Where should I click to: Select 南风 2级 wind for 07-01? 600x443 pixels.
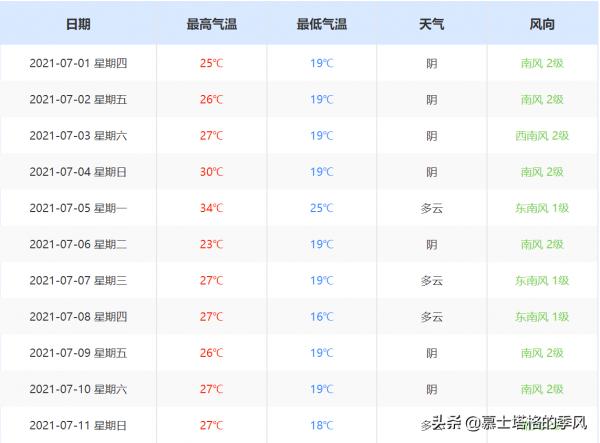pyautogui.click(x=542, y=63)
